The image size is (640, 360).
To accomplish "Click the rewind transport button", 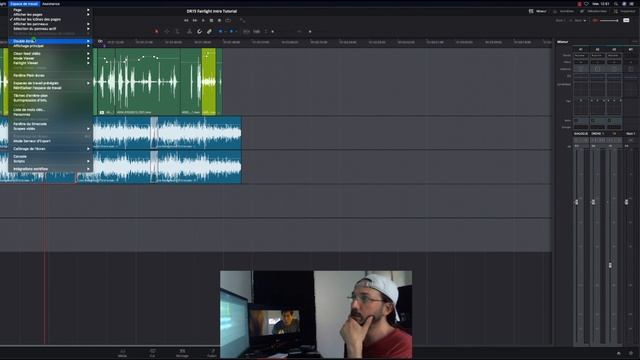I will pyautogui.click(x=186, y=20).
